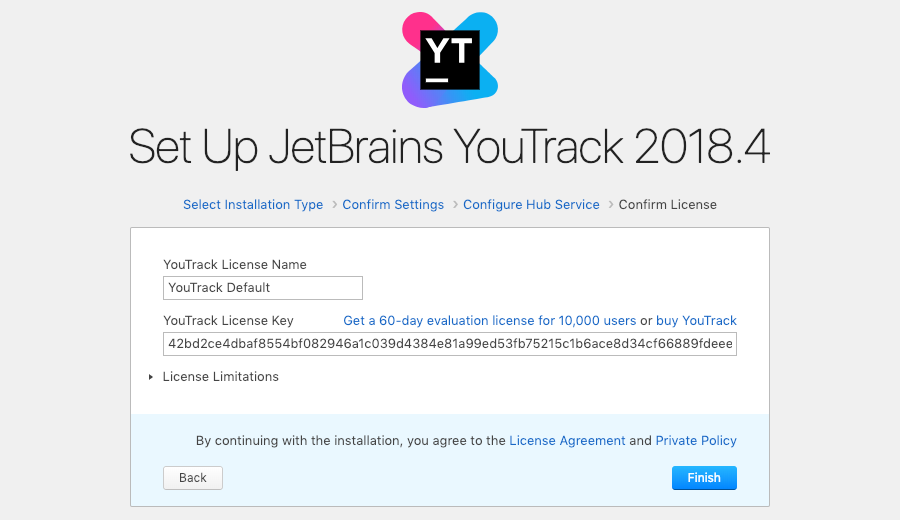The height and width of the screenshot is (520, 900).
Task: Focus the YouTrack License Name field
Action: (263, 288)
